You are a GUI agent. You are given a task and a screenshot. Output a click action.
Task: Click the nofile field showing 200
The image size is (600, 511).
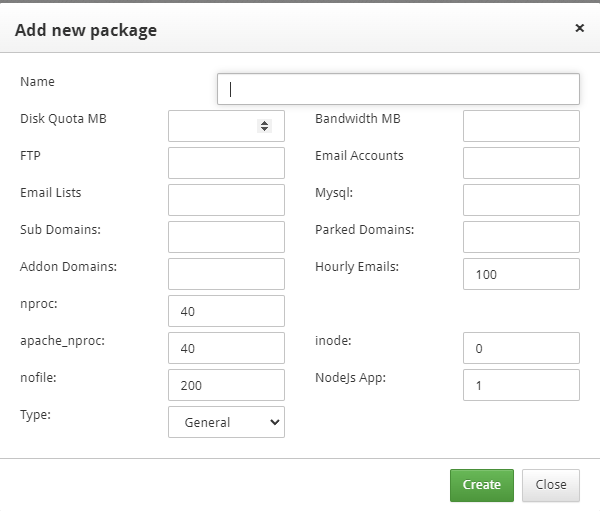pyautogui.click(x=226, y=385)
